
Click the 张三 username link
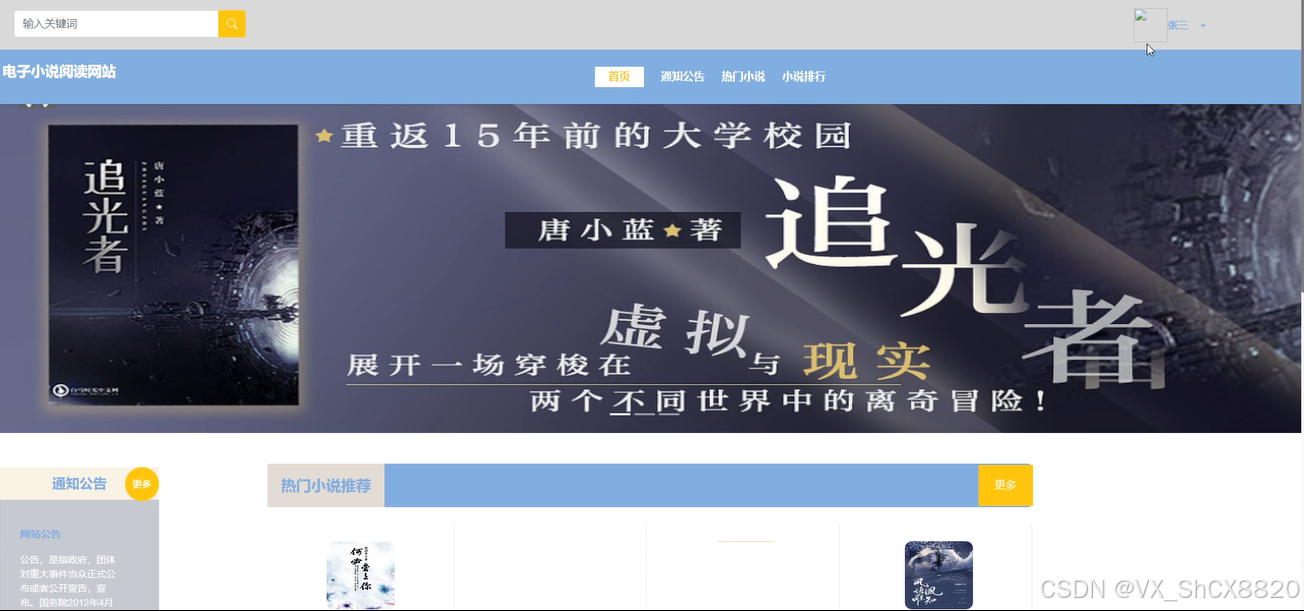(x=1179, y=26)
